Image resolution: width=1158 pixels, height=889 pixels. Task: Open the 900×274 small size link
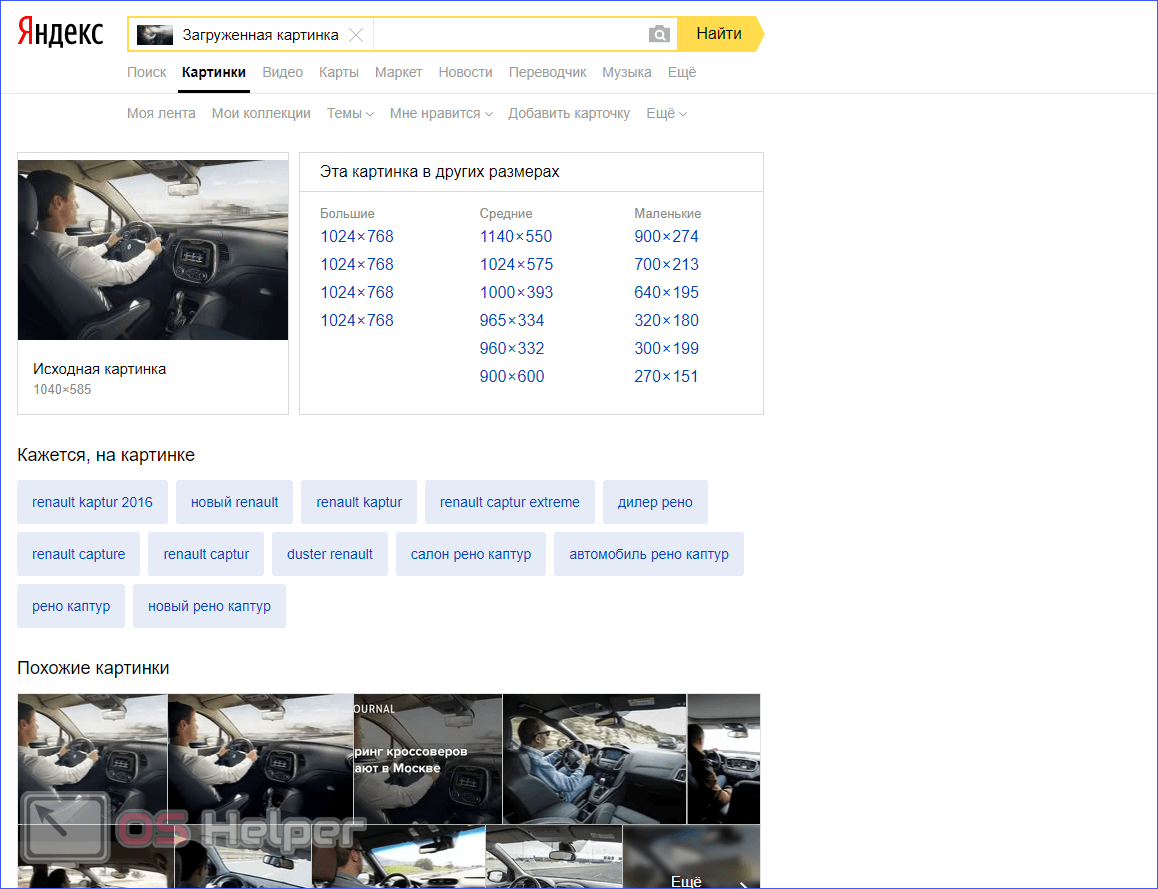tap(666, 236)
